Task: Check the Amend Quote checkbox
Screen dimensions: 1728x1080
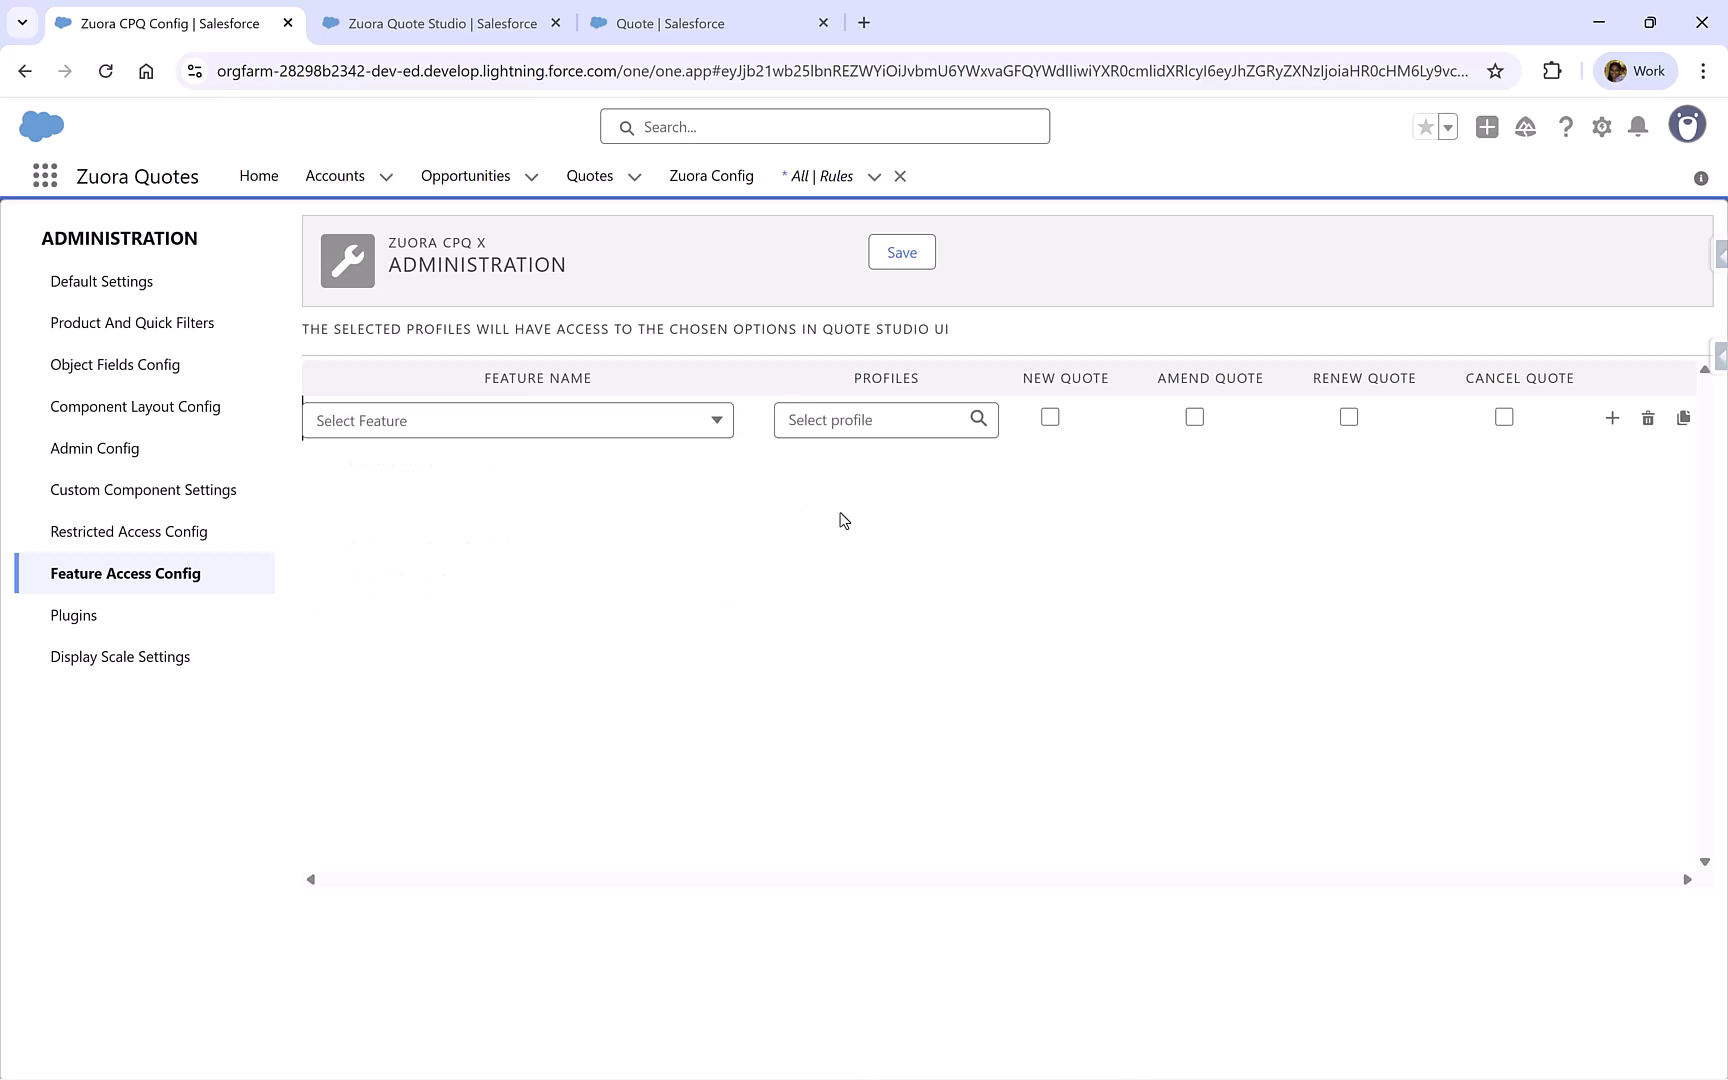Action: coord(1194,416)
